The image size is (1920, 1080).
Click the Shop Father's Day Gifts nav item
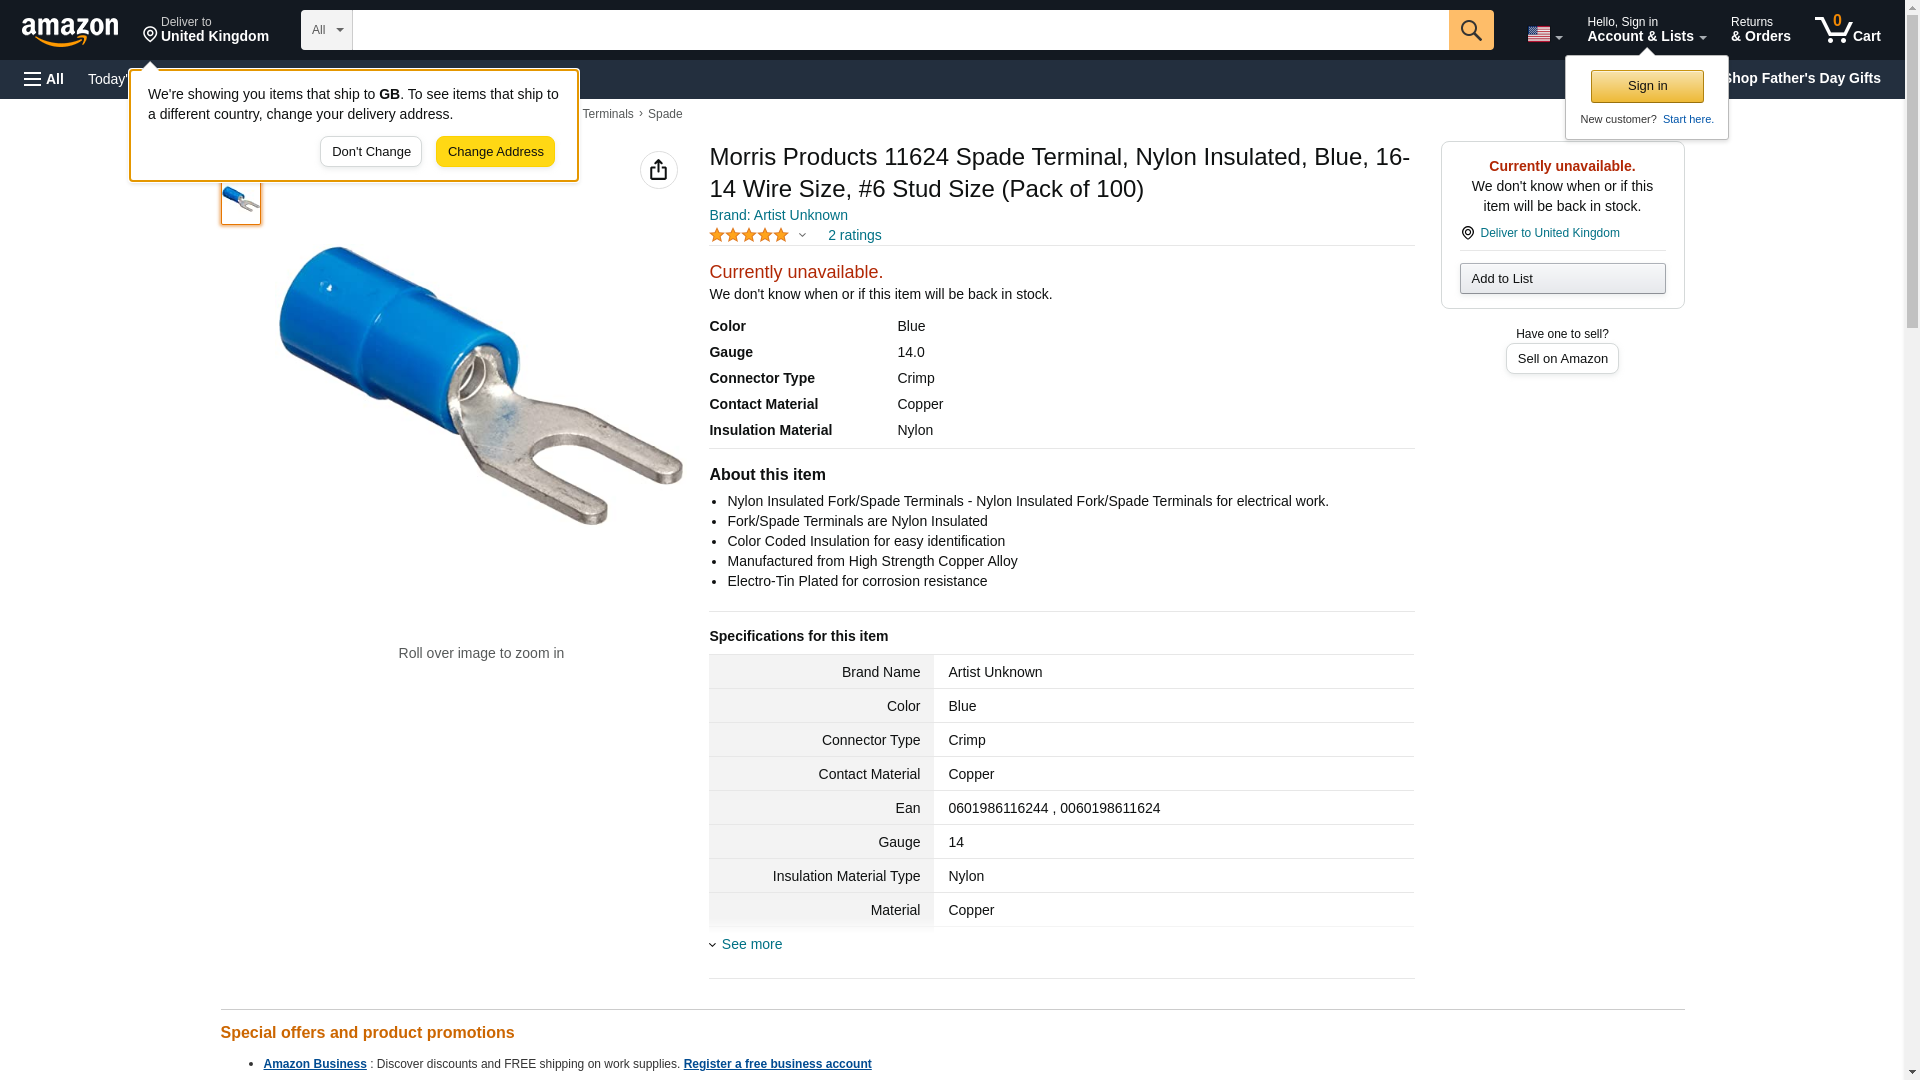[x=1801, y=78]
